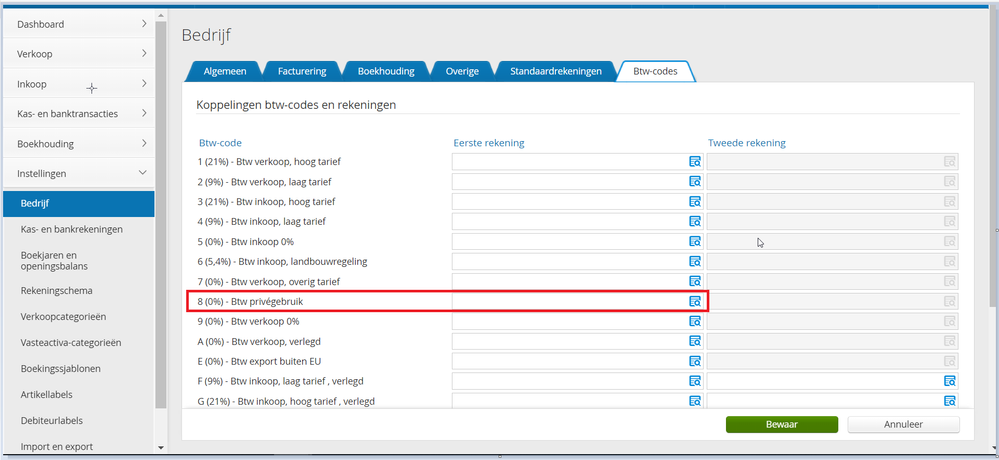Viewport: 999px width, 460px height.
Task: Open account lookup for Btw inkoop, landbouwregeling
Action: [x=694, y=261]
